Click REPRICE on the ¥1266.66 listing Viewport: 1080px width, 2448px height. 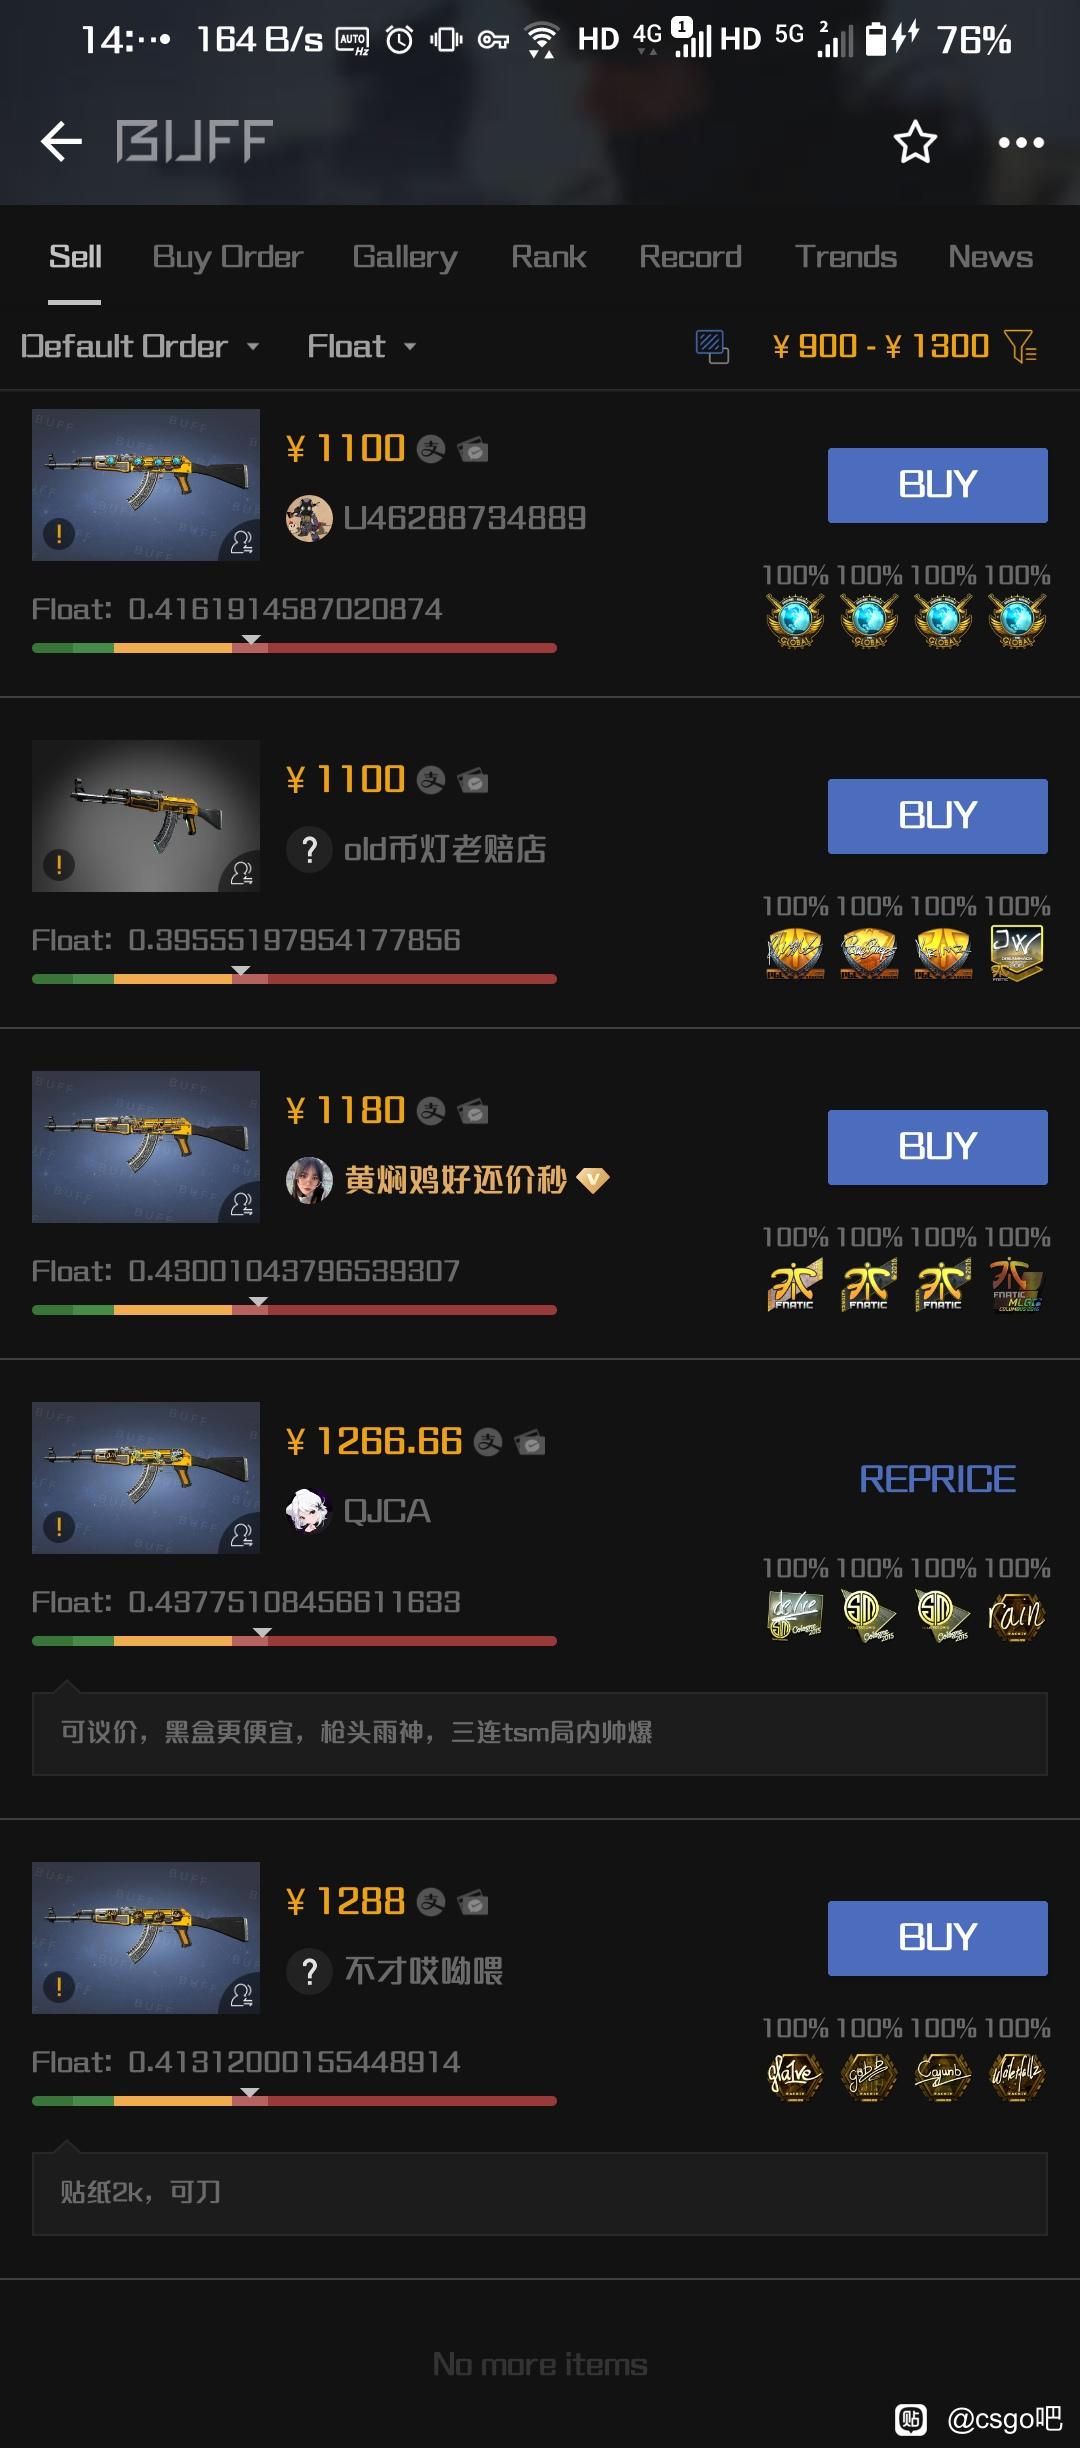(x=937, y=1479)
